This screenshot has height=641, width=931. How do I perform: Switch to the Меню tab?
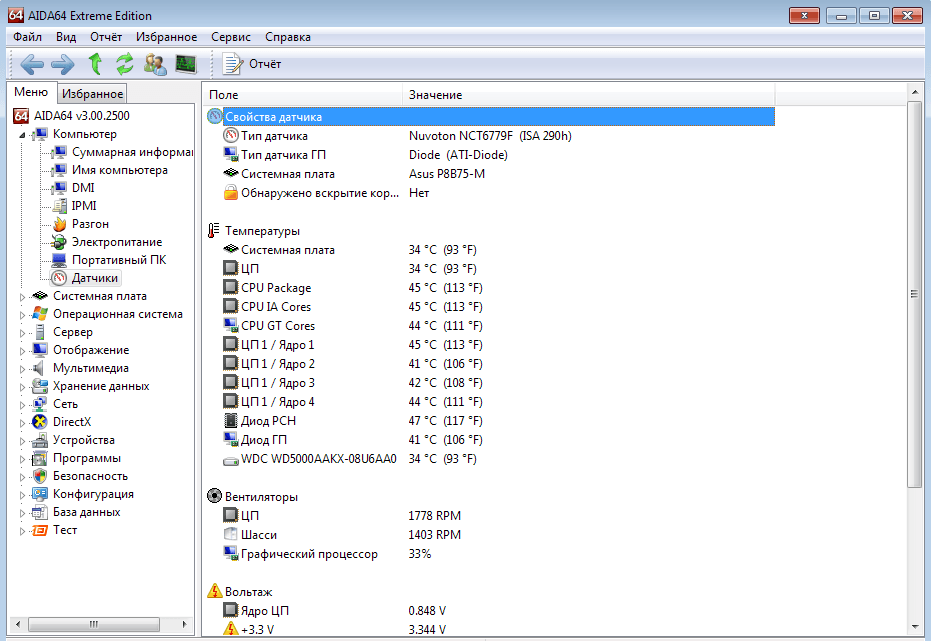point(31,93)
